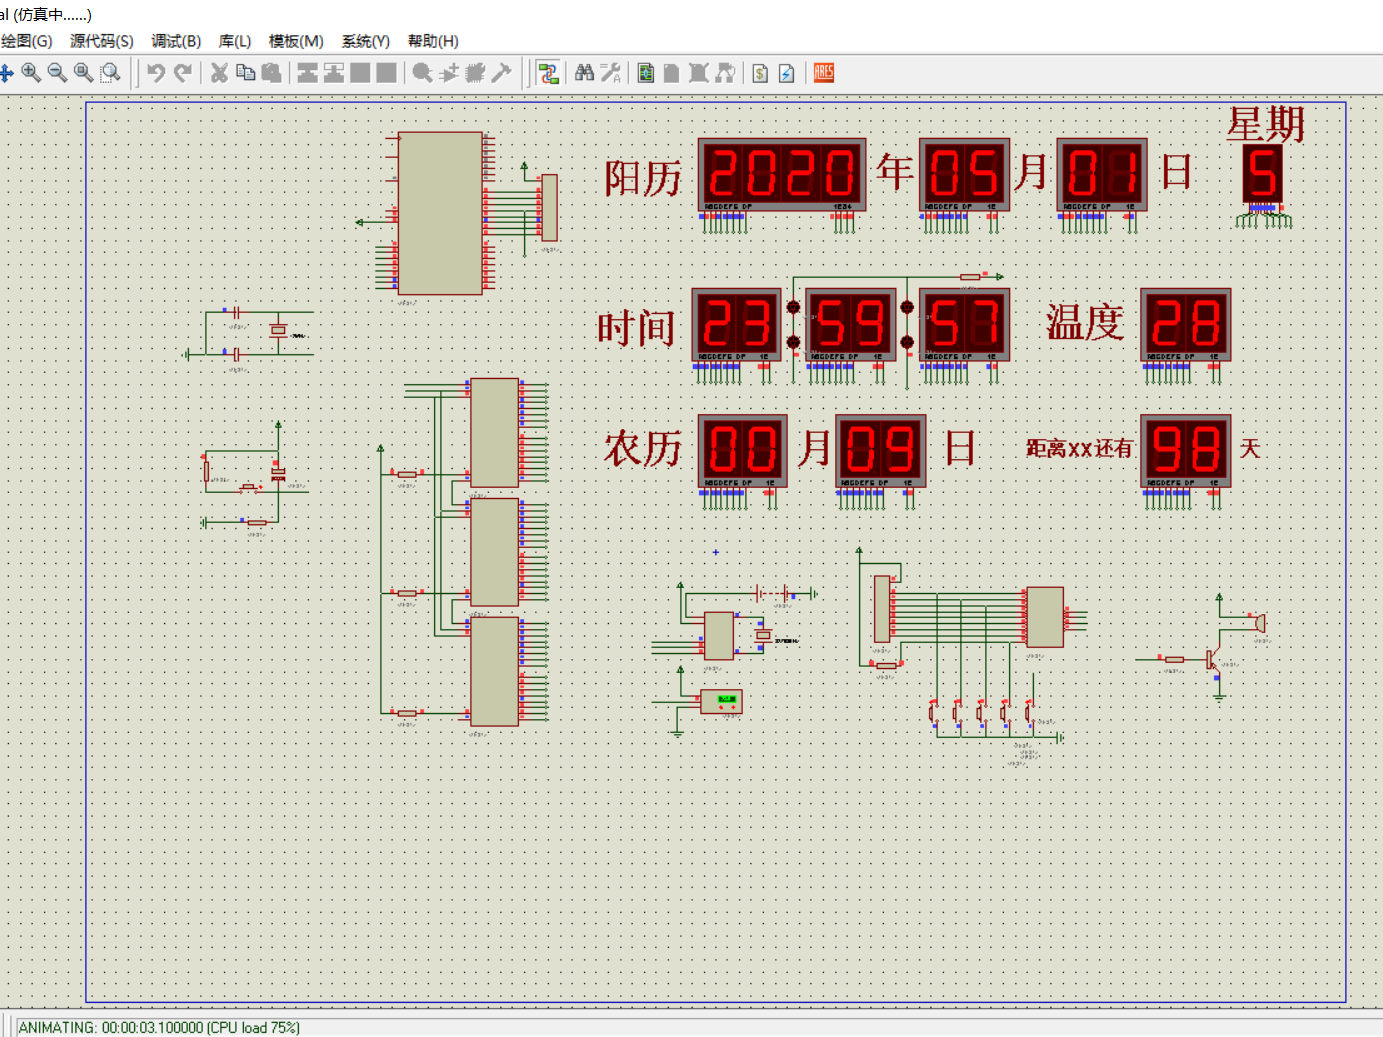Click the Zoom Out magnifier icon
This screenshot has height=1037, width=1383.
(57, 73)
